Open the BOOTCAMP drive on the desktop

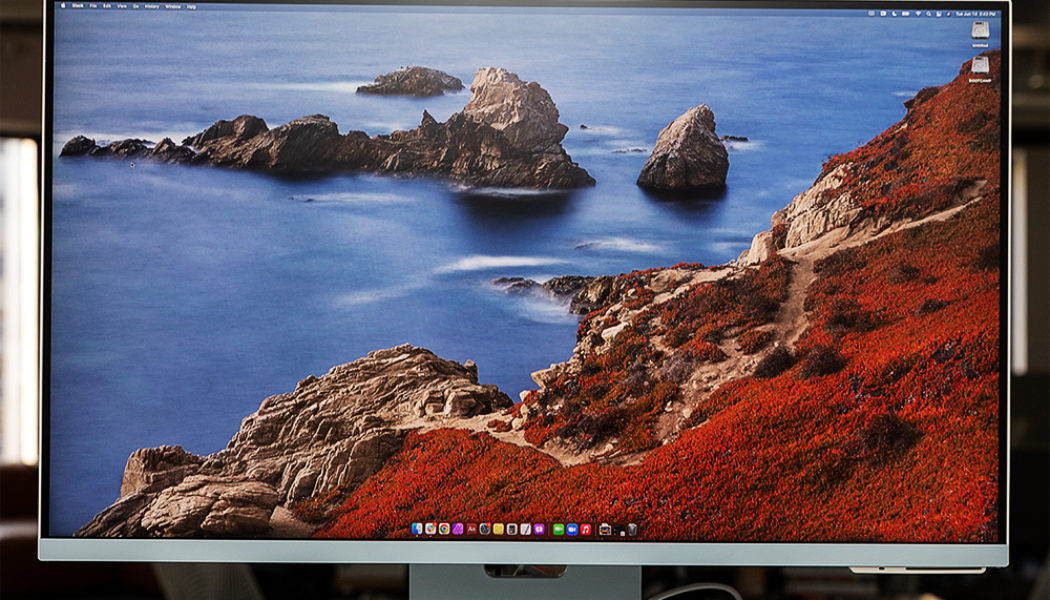pos(980,66)
